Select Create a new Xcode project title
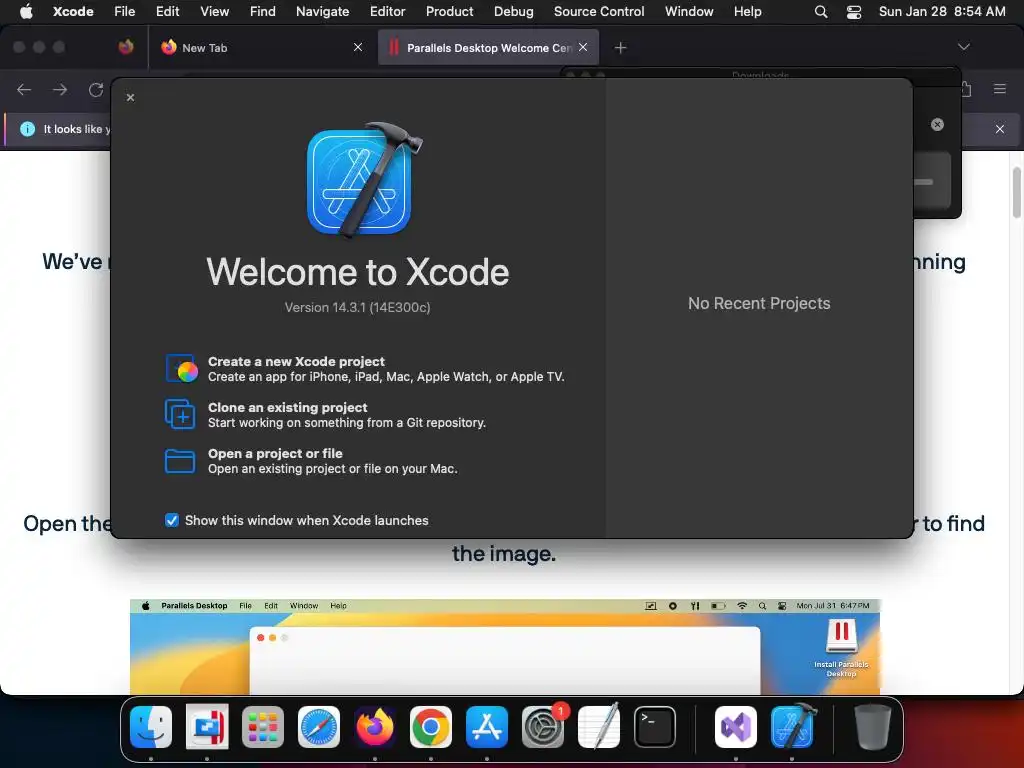The width and height of the screenshot is (1024, 768). 296,361
